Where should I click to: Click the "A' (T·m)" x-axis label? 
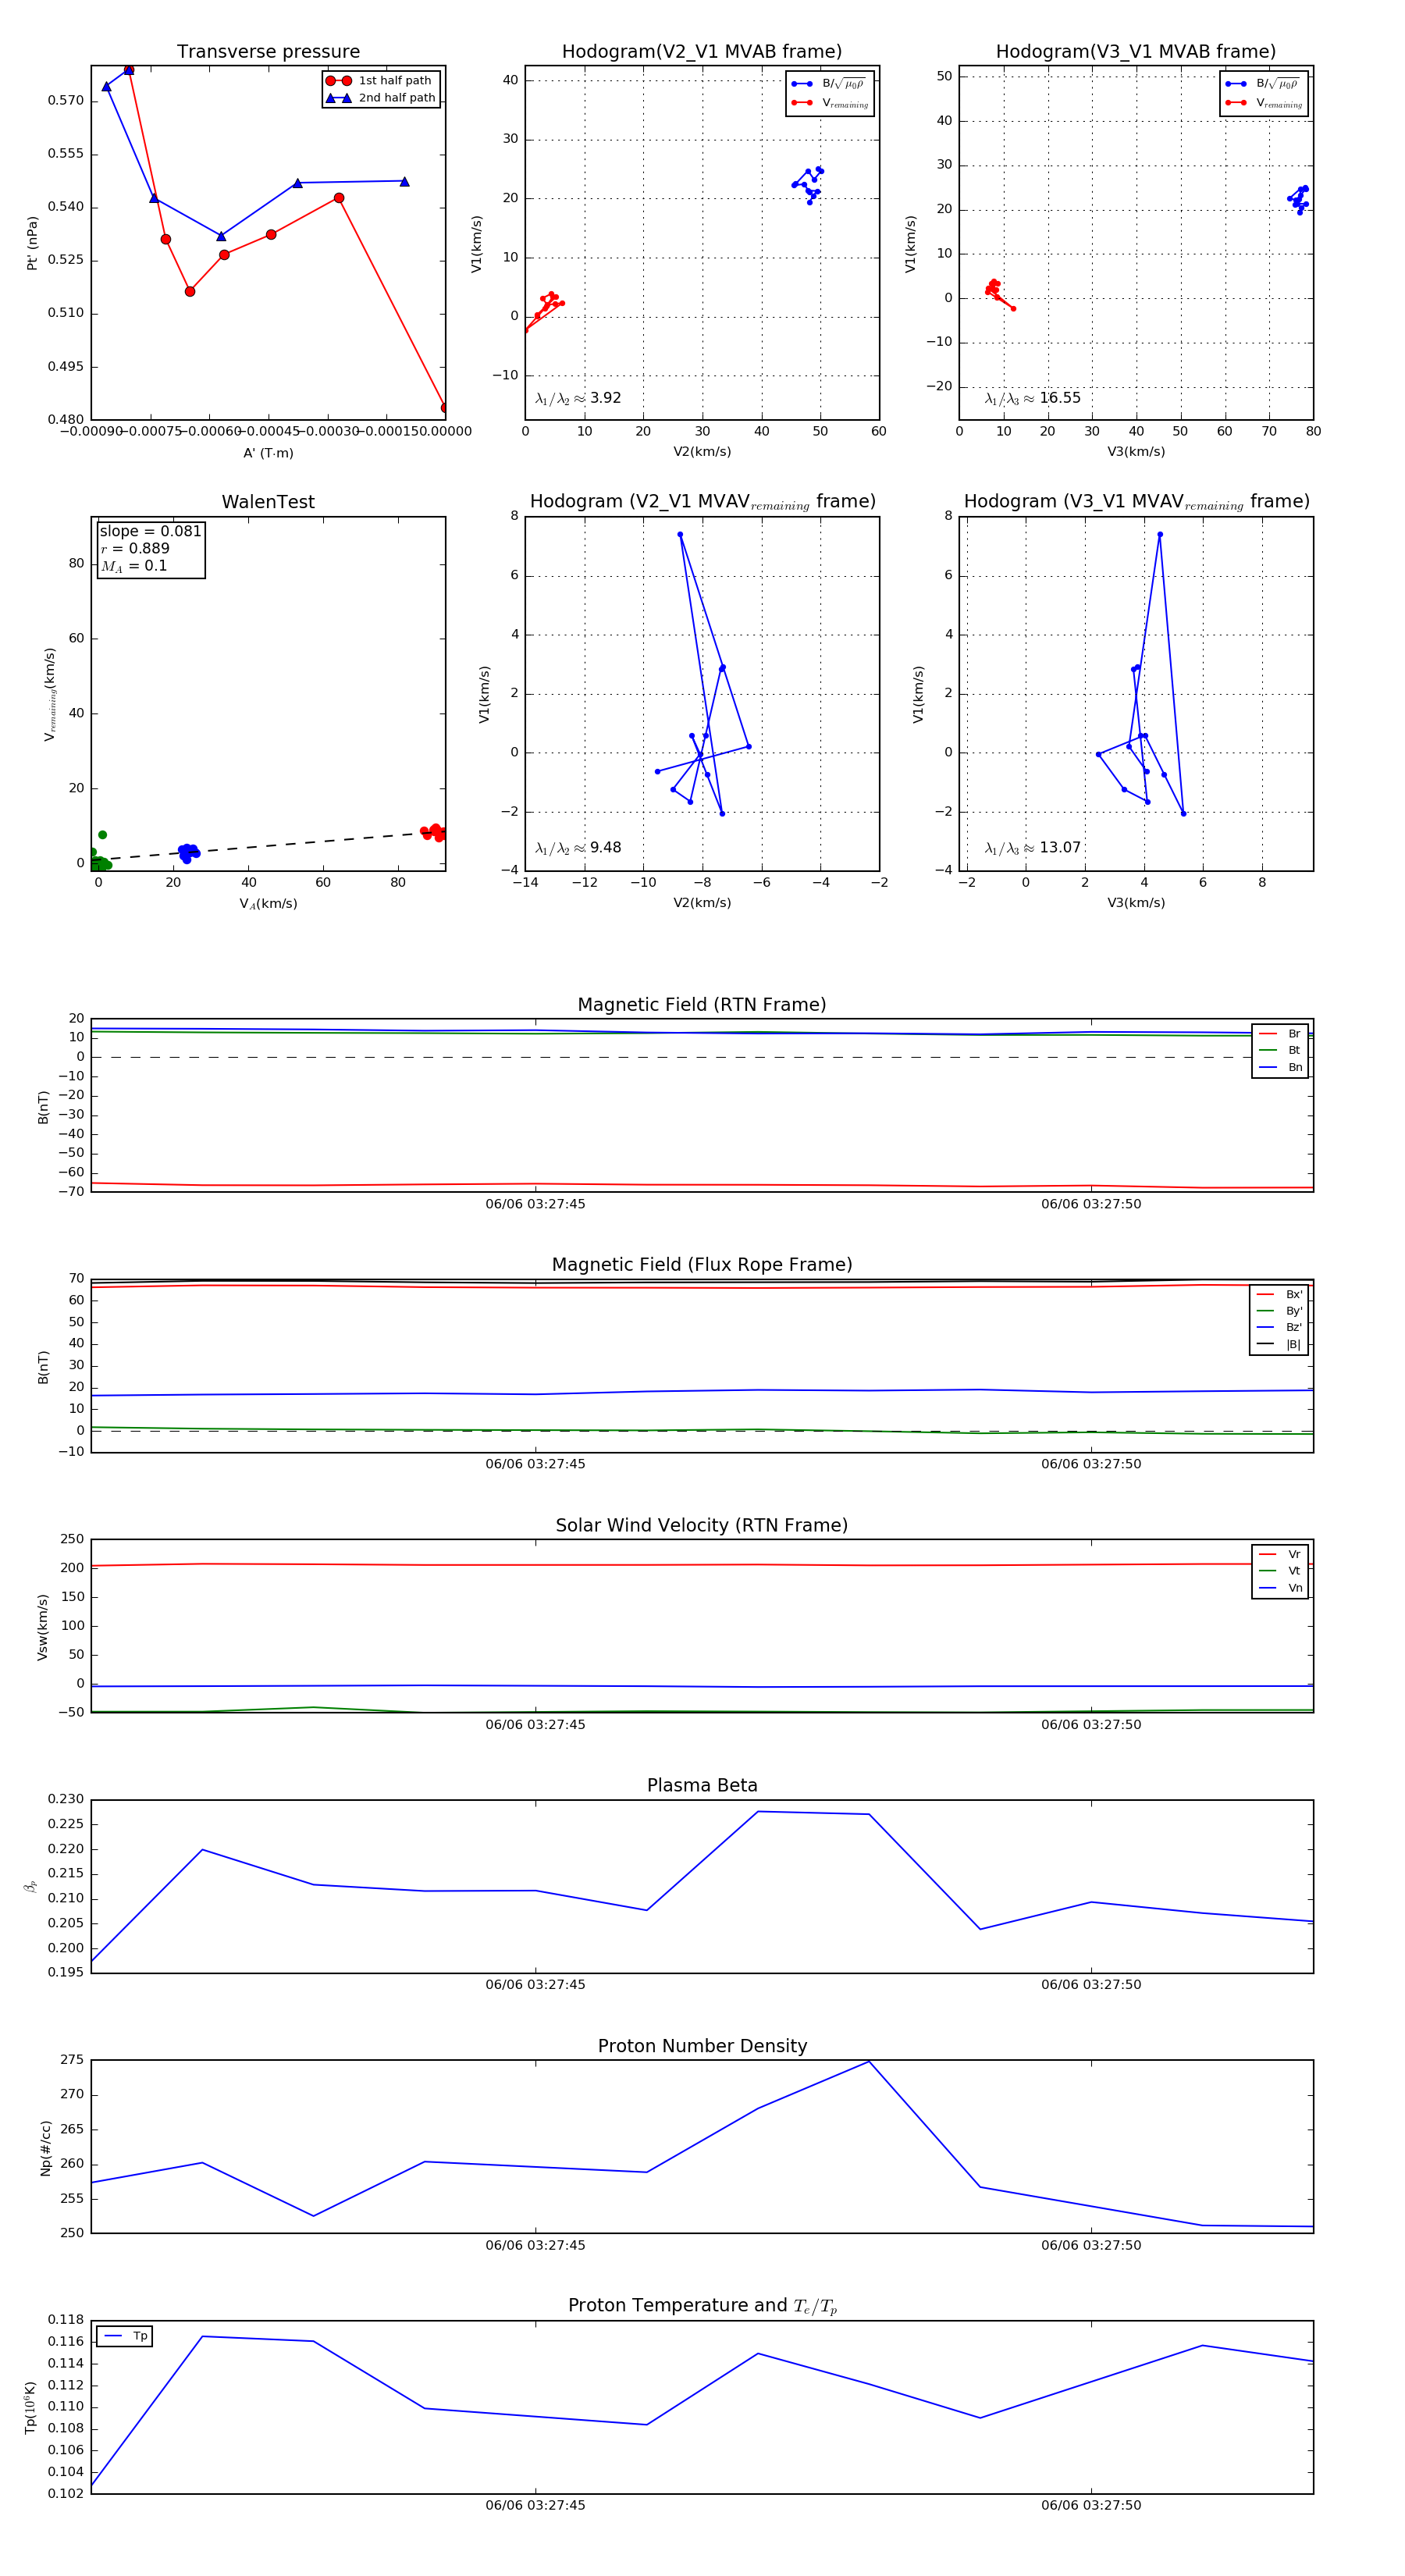pos(268,453)
